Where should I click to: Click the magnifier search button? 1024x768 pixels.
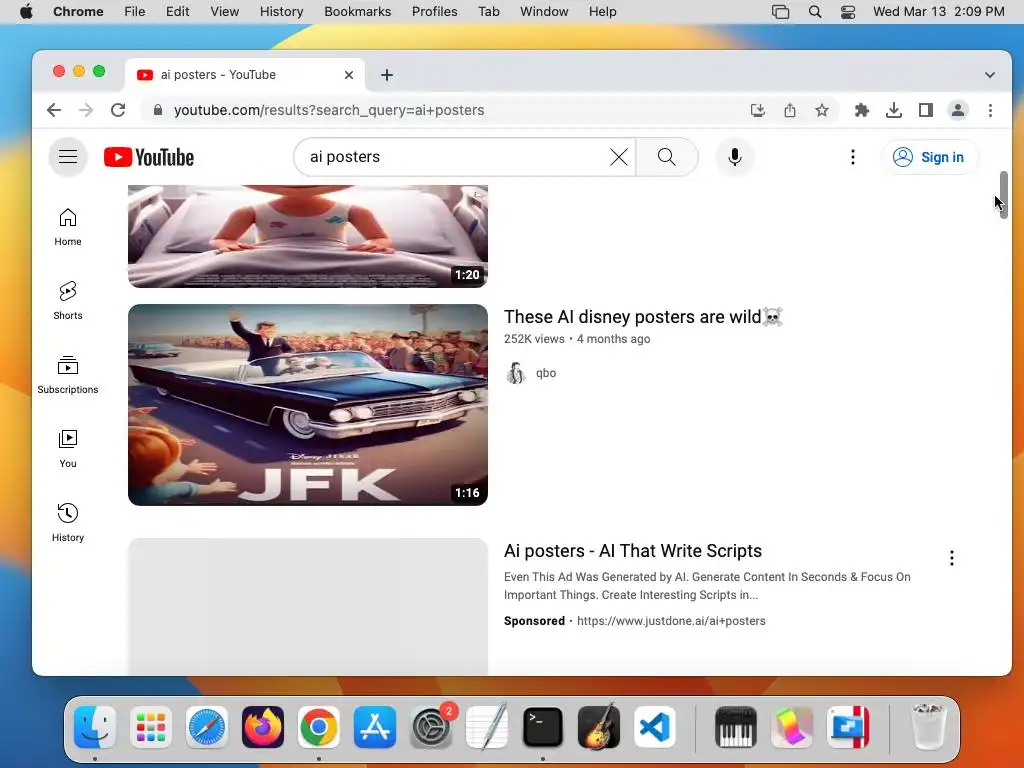coord(666,157)
